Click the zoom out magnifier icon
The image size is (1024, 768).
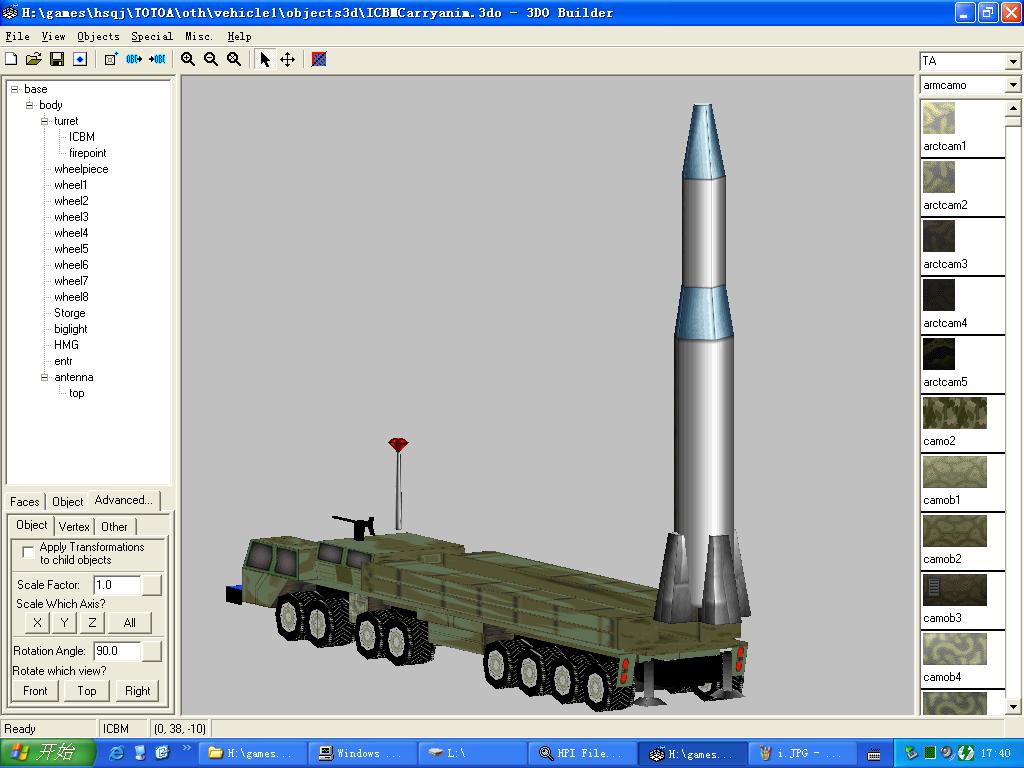click(x=211, y=59)
